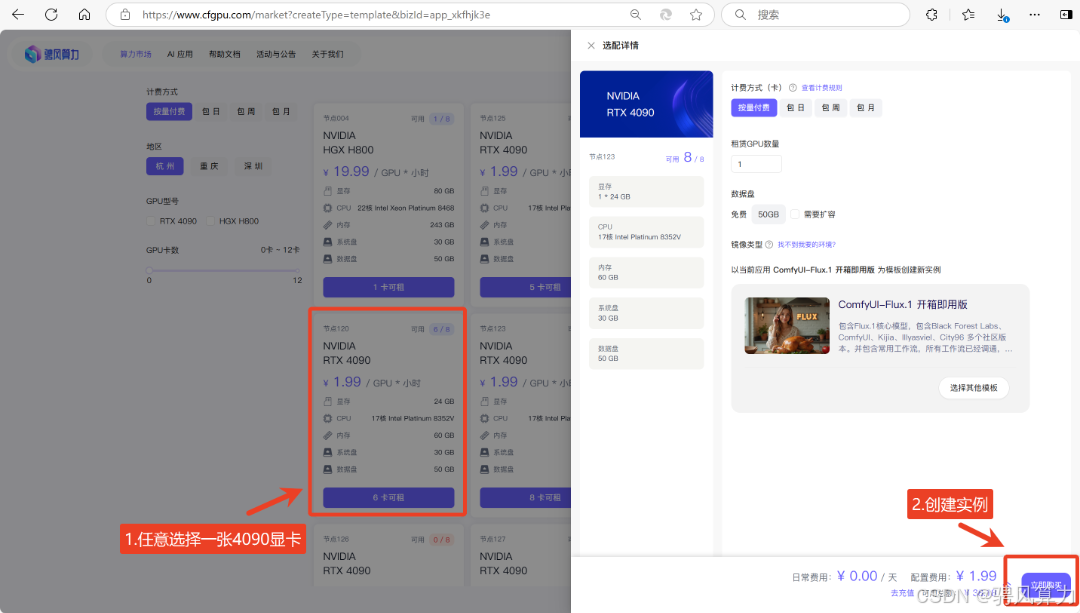Click the 8 卡可租 button on 节点123
This screenshot has height=613, width=1080.
(526, 497)
